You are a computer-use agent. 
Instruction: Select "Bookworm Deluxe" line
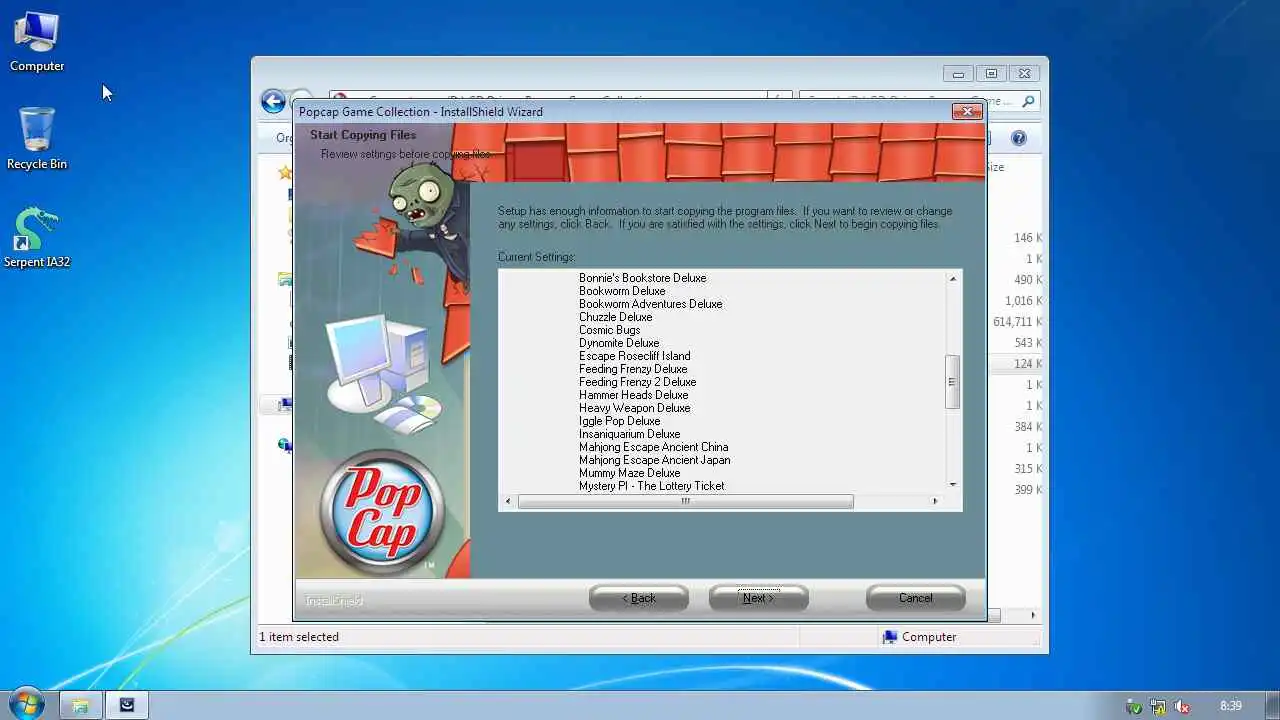click(622, 291)
